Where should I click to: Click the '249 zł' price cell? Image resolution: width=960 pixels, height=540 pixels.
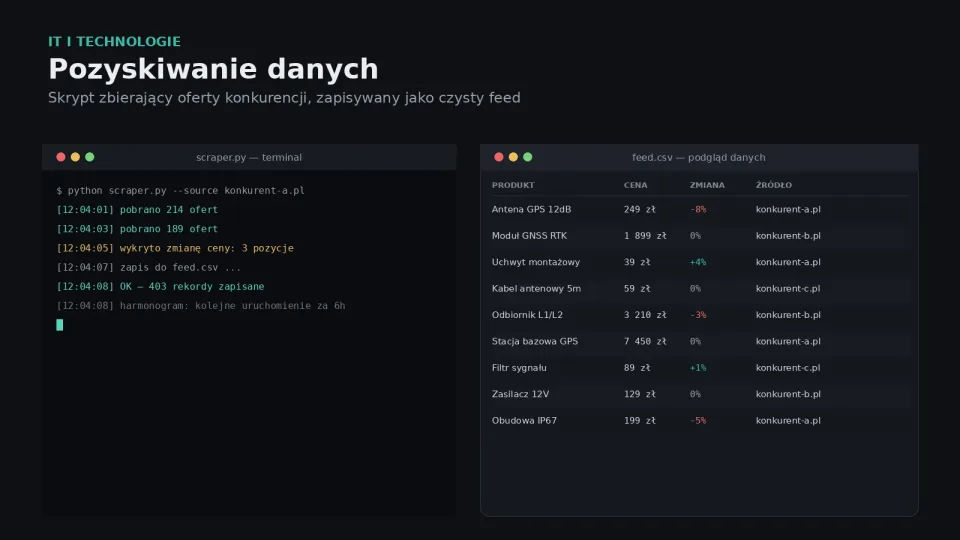640,209
